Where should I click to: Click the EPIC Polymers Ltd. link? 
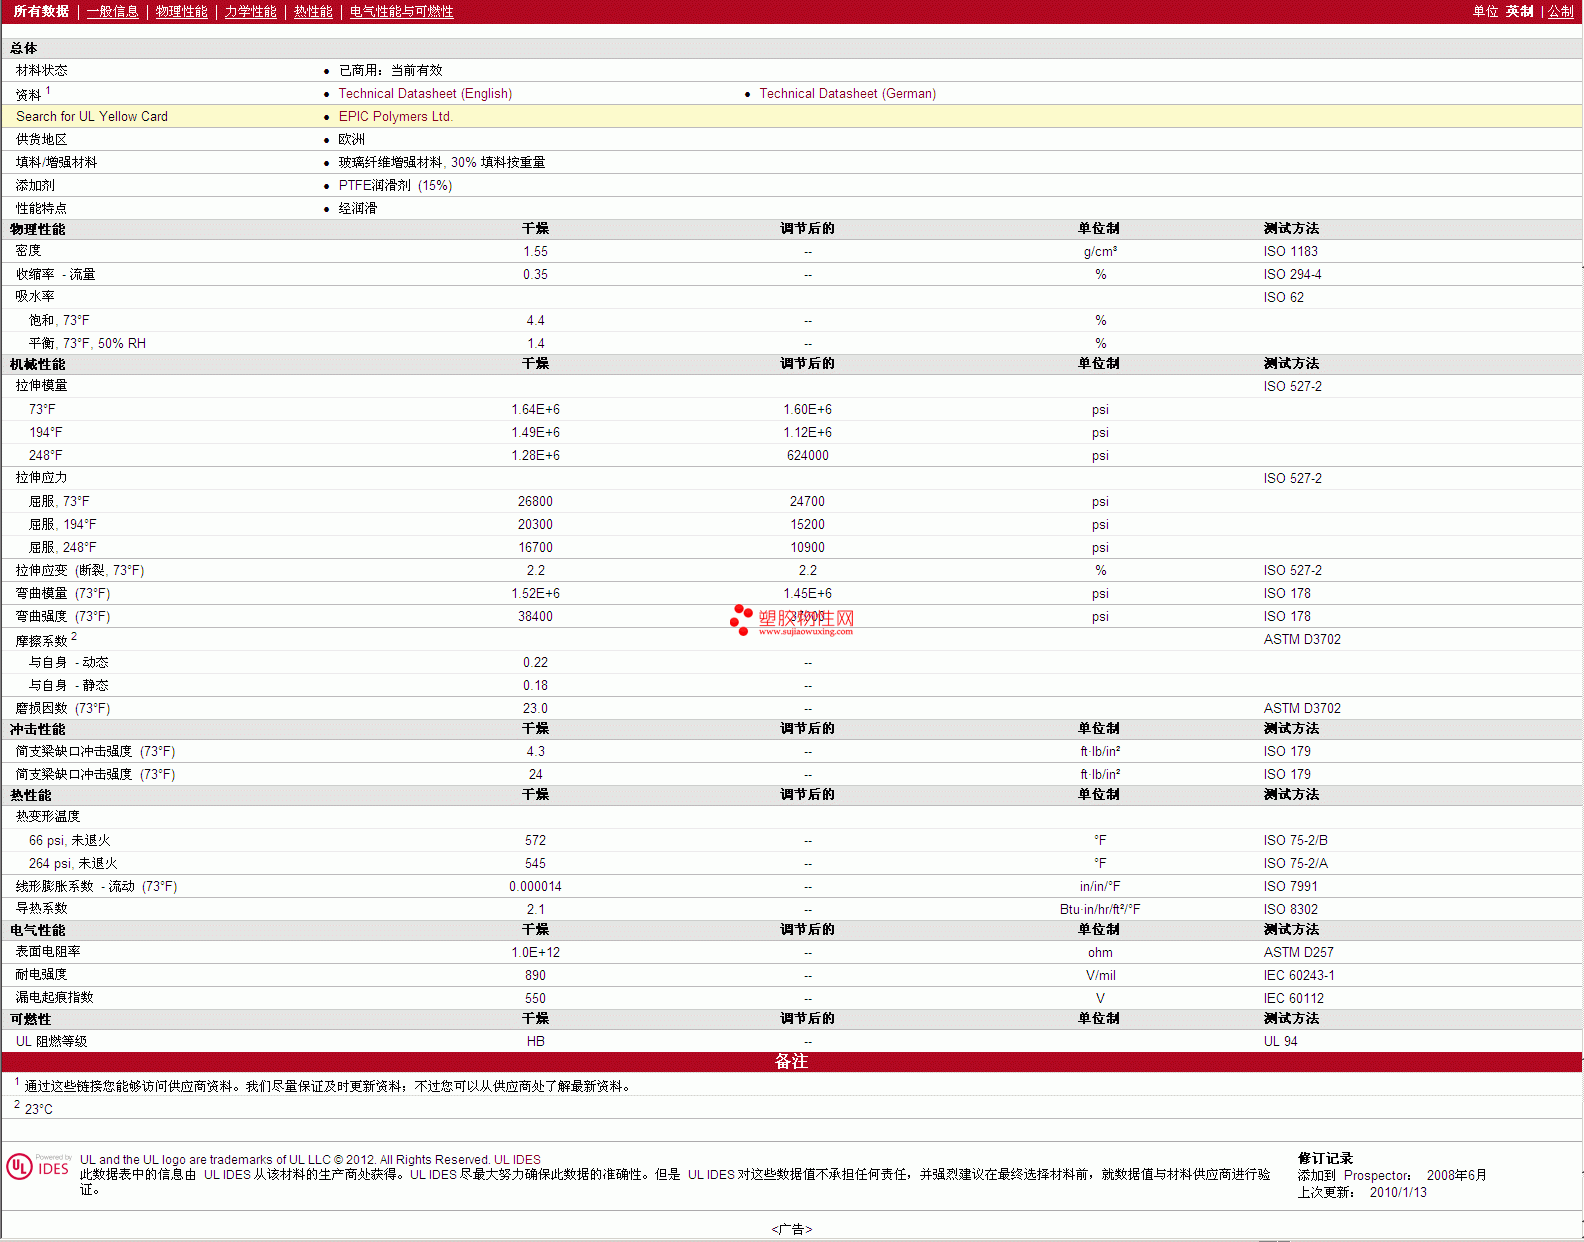click(x=395, y=117)
